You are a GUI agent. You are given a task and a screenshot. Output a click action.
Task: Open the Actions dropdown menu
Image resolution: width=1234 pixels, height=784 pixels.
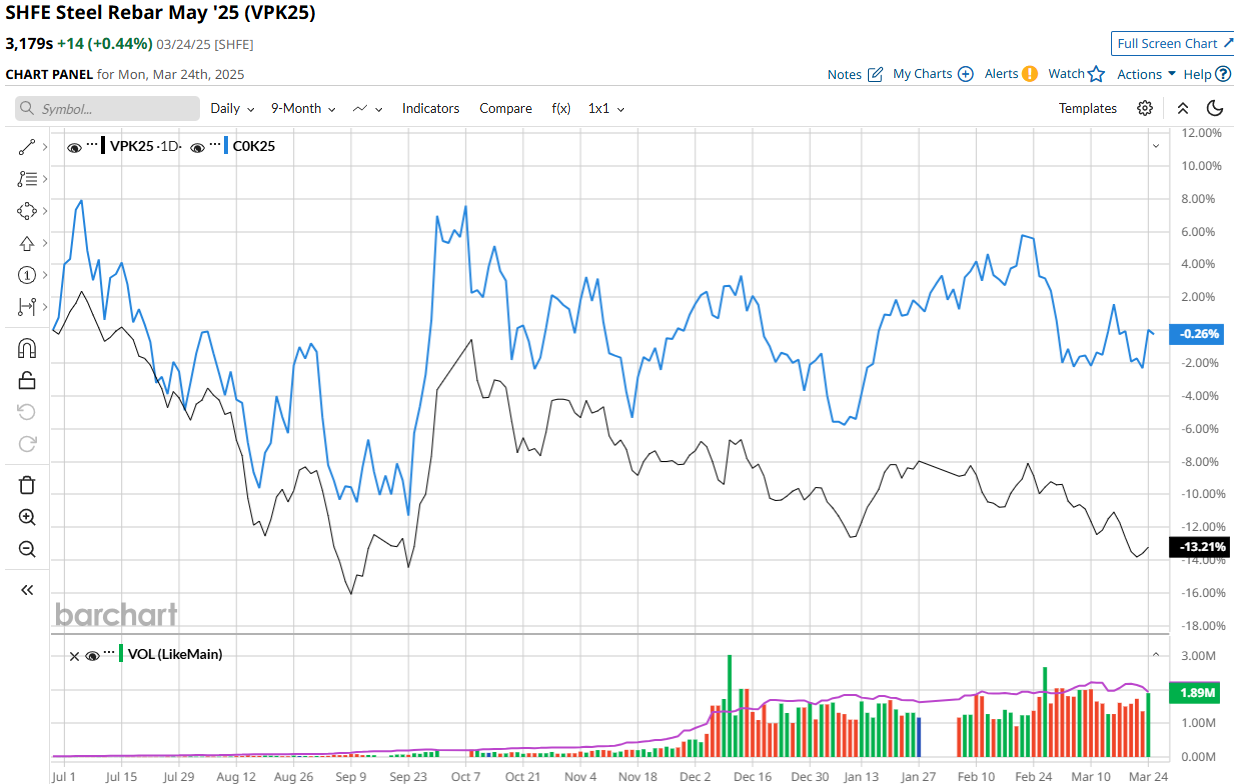(1146, 74)
